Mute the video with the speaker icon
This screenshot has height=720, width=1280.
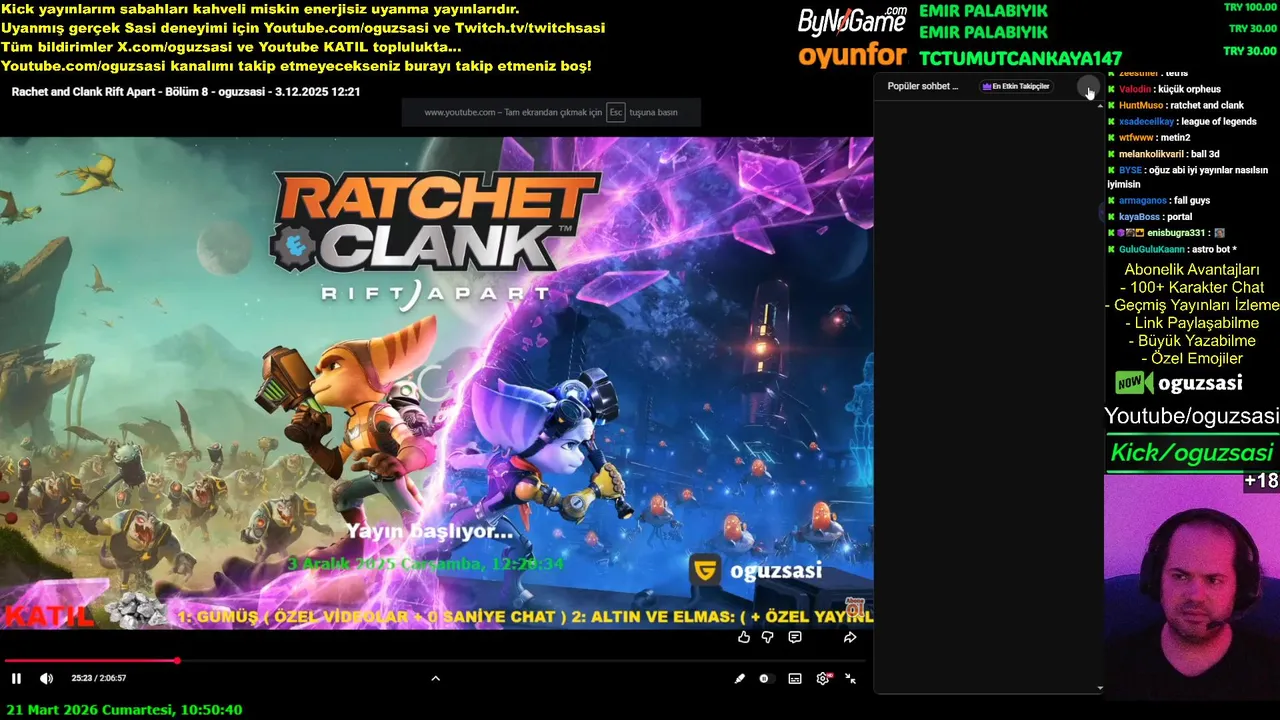tap(46, 678)
